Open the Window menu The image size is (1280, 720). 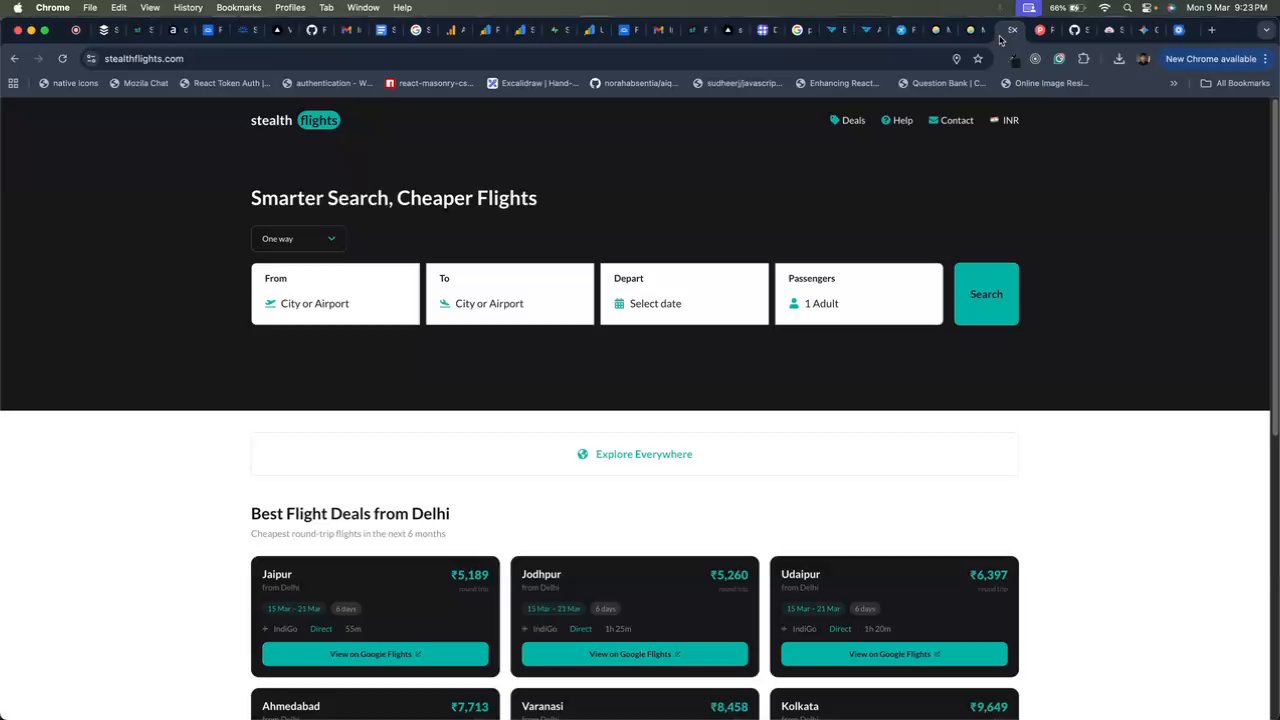point(363,7)
